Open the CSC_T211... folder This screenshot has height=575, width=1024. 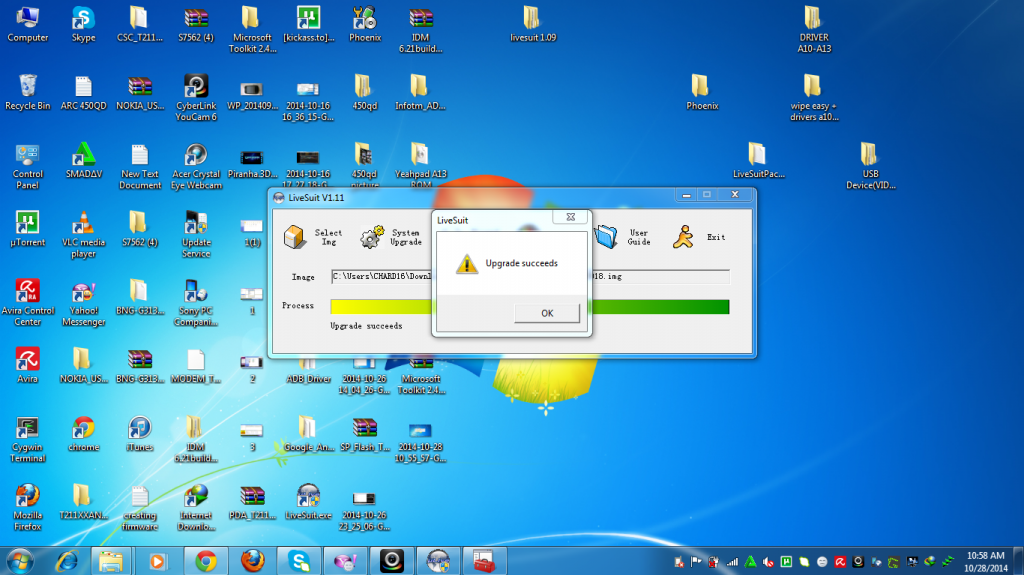point(139,25)
